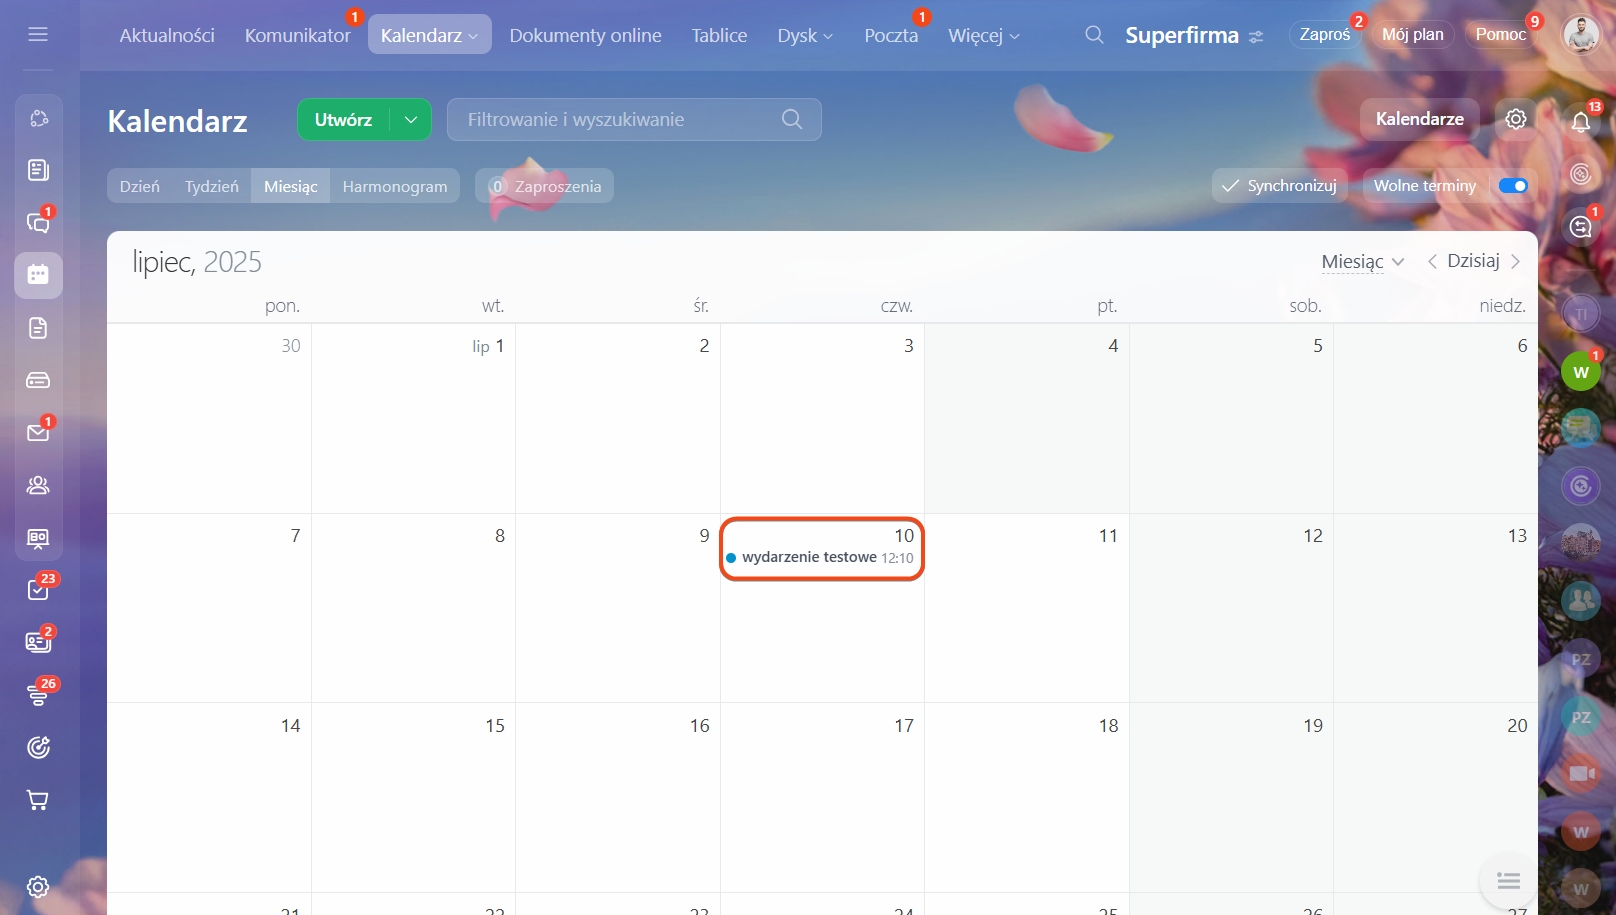Open the calendar icon in left sidebar
1616x915 pixels.
pyautogui.click(x=38, y=275)
